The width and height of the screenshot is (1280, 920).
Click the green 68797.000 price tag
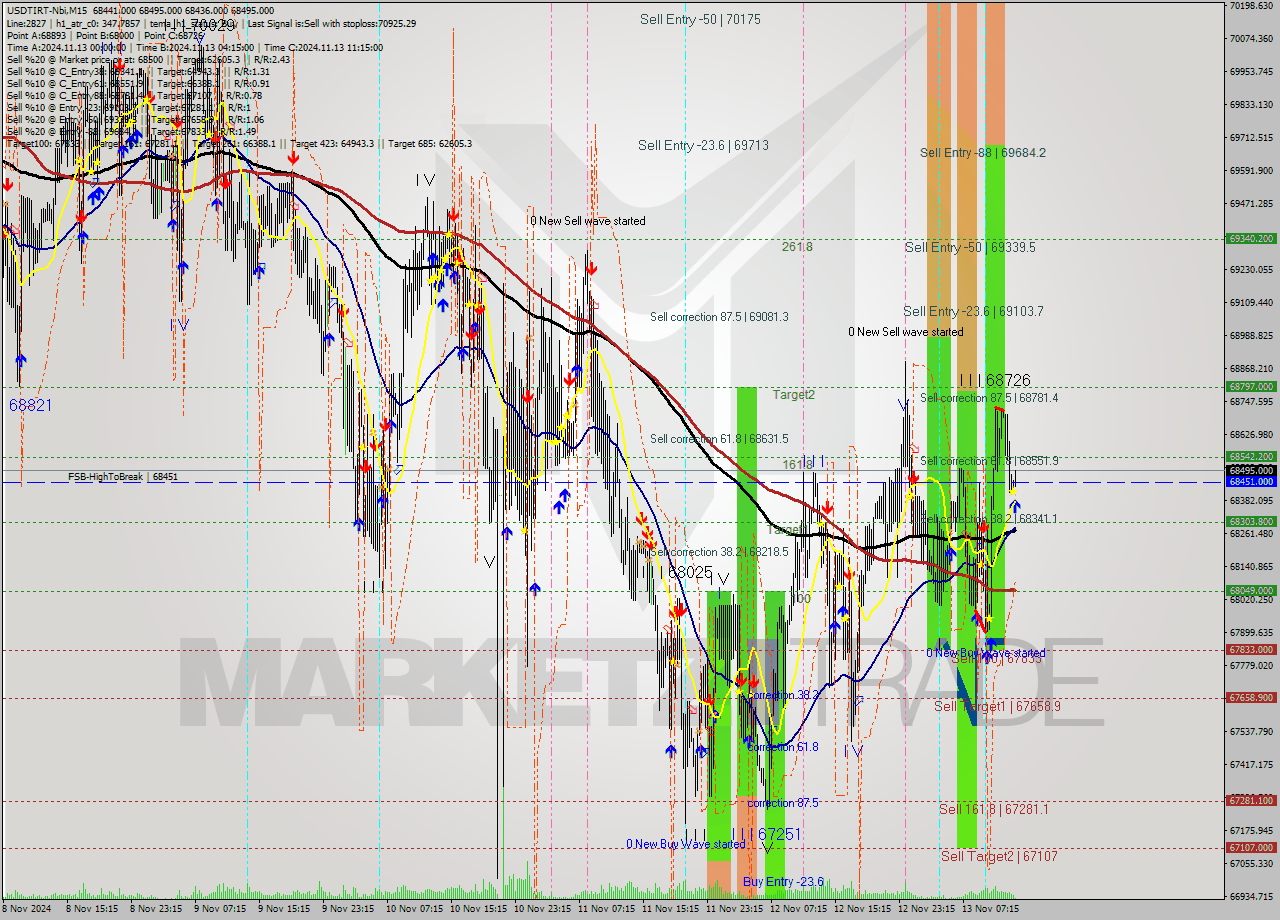1251,386
